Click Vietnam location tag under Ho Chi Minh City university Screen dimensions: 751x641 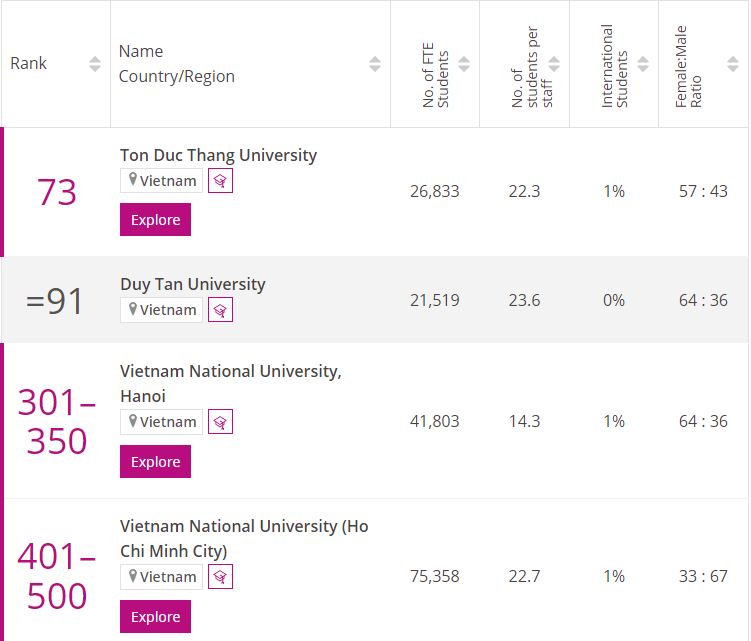pos(161,577)
